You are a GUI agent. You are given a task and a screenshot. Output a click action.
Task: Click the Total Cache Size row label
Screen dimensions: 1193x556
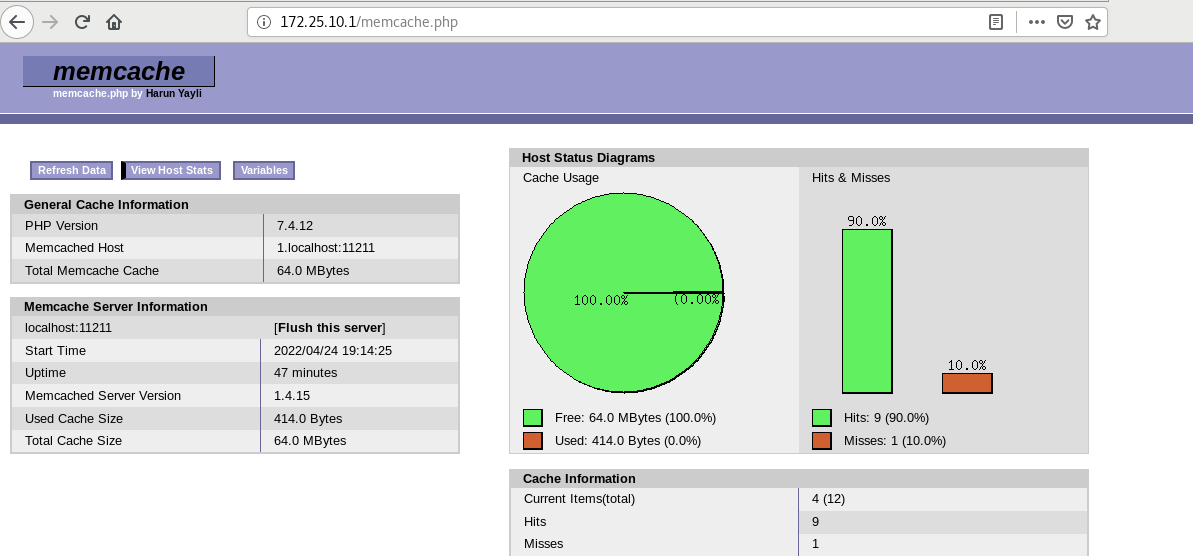pos(73,440)
